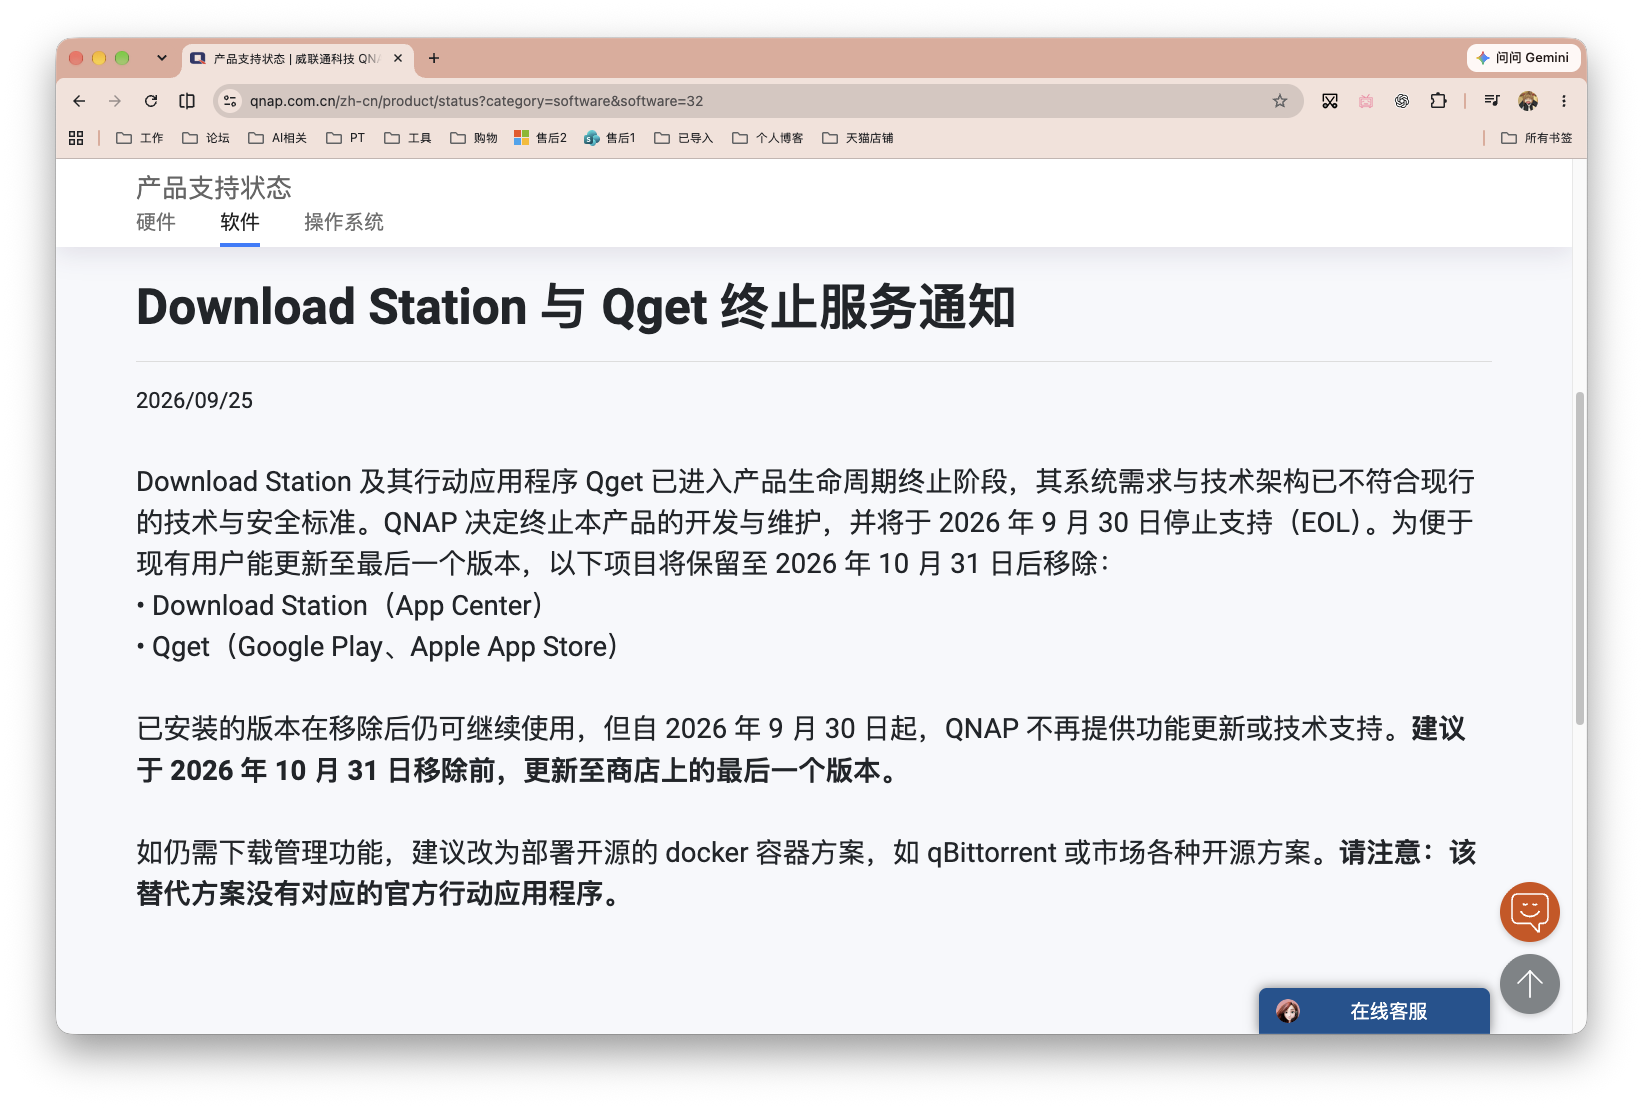Toggle the side panel icon
The height and width of the screenshot is (1108, 1643).
[x=187, y=101]
